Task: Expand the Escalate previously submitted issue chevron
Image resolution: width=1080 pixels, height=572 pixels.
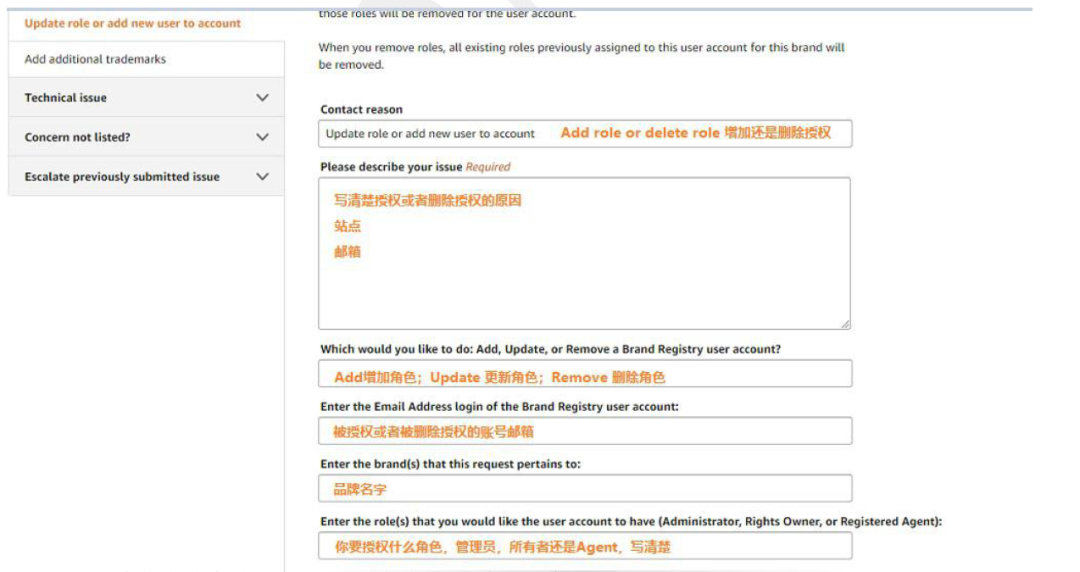Action: point(262,176)
